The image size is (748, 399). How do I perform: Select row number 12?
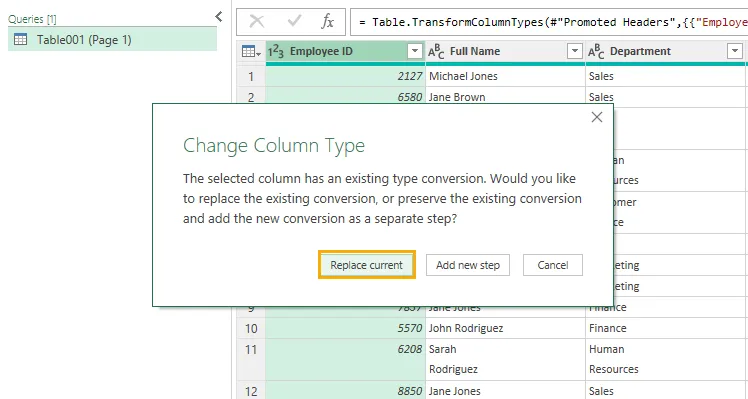click(251, 391)
